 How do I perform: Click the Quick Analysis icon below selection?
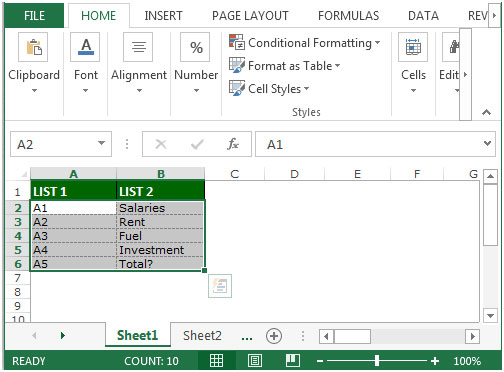tap(220, 286)
